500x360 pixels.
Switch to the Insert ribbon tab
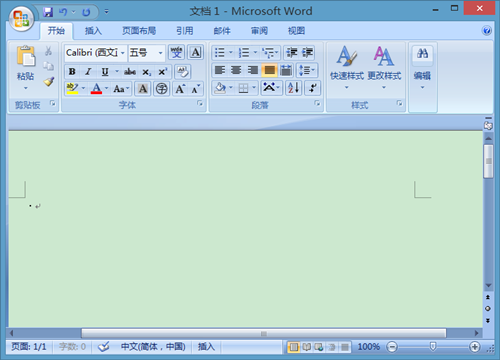(x=93, y=31)
